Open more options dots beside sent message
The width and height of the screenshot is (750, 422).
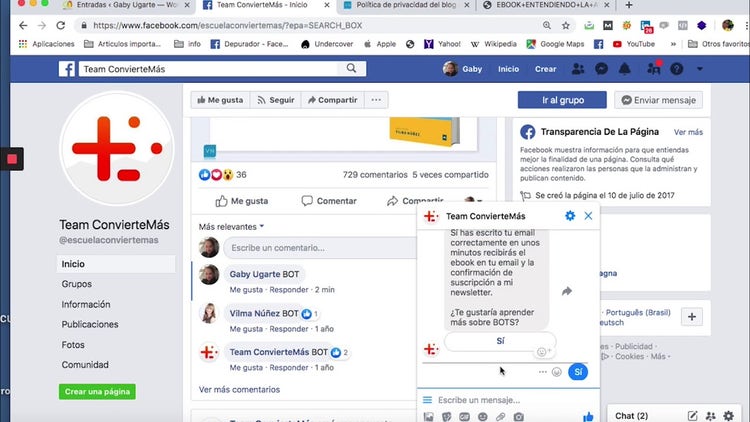point(542,372)
